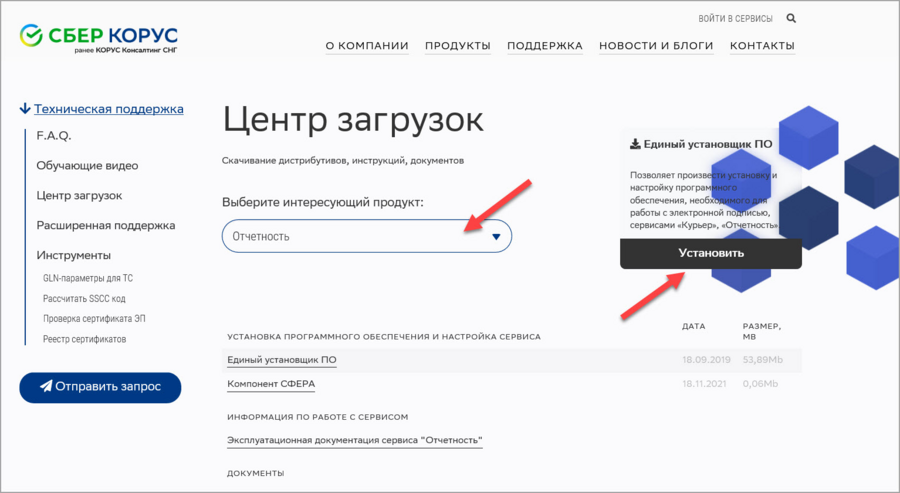
Task: Open the Продукты menu
Action: point(457,45)
